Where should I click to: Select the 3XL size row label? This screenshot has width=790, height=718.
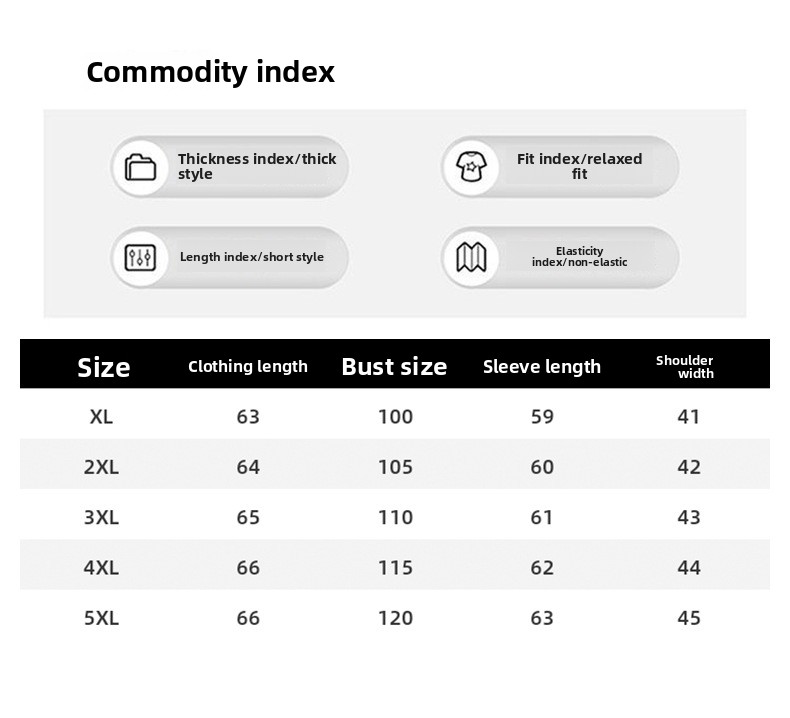[101, 517]
